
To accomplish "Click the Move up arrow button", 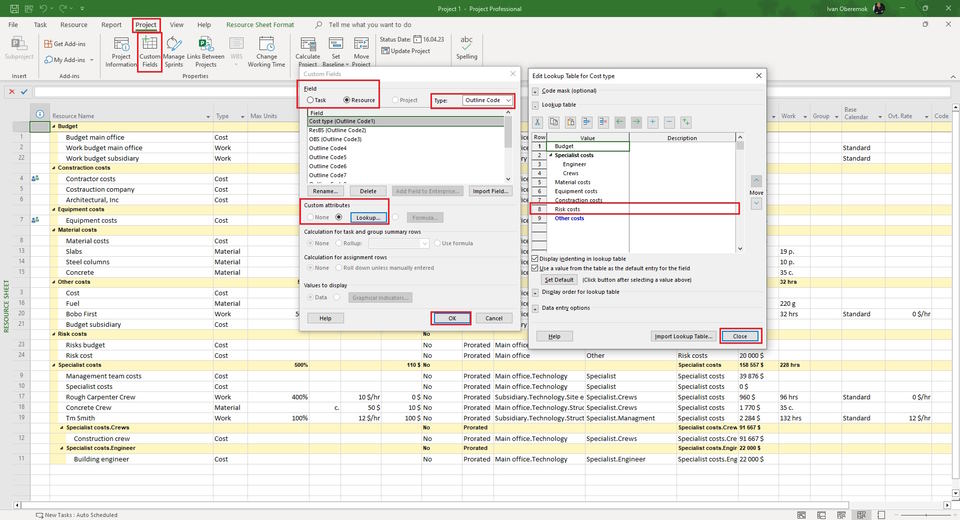I will pos(756,181).
